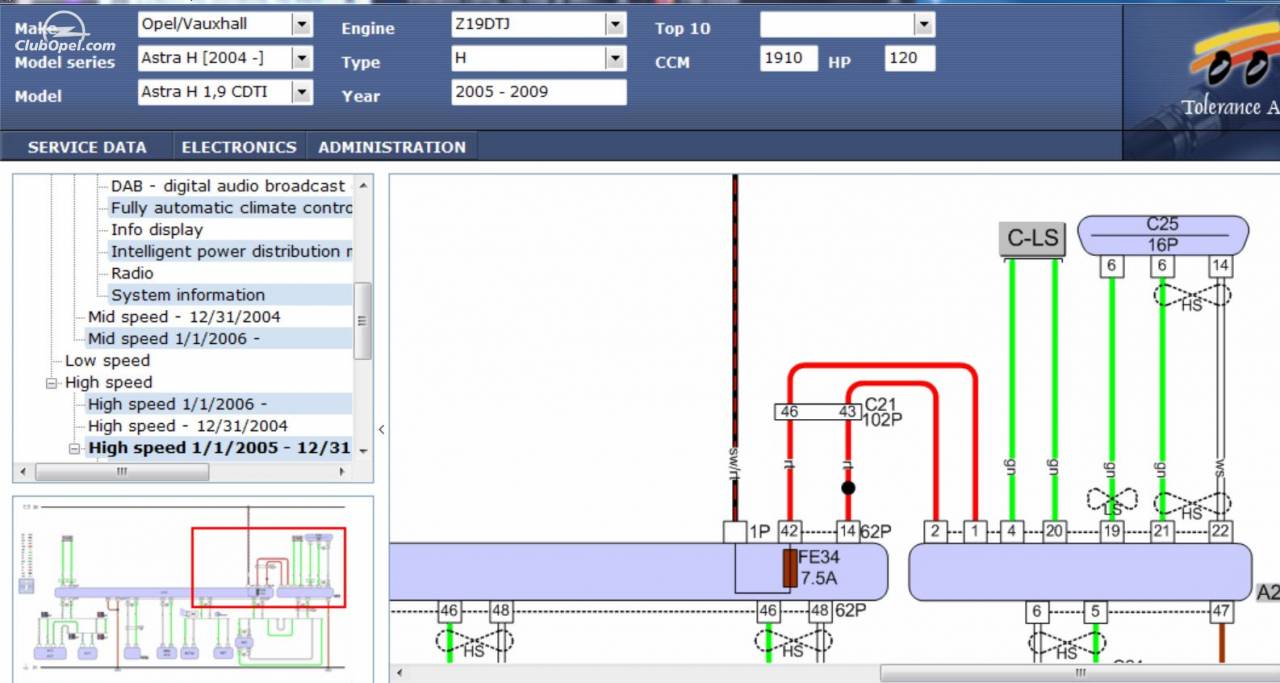Image resolution: width=1280 pixels, height=683 pixels.
Task: Click pin 42 above fuse FE34
Action: [789, 531]
